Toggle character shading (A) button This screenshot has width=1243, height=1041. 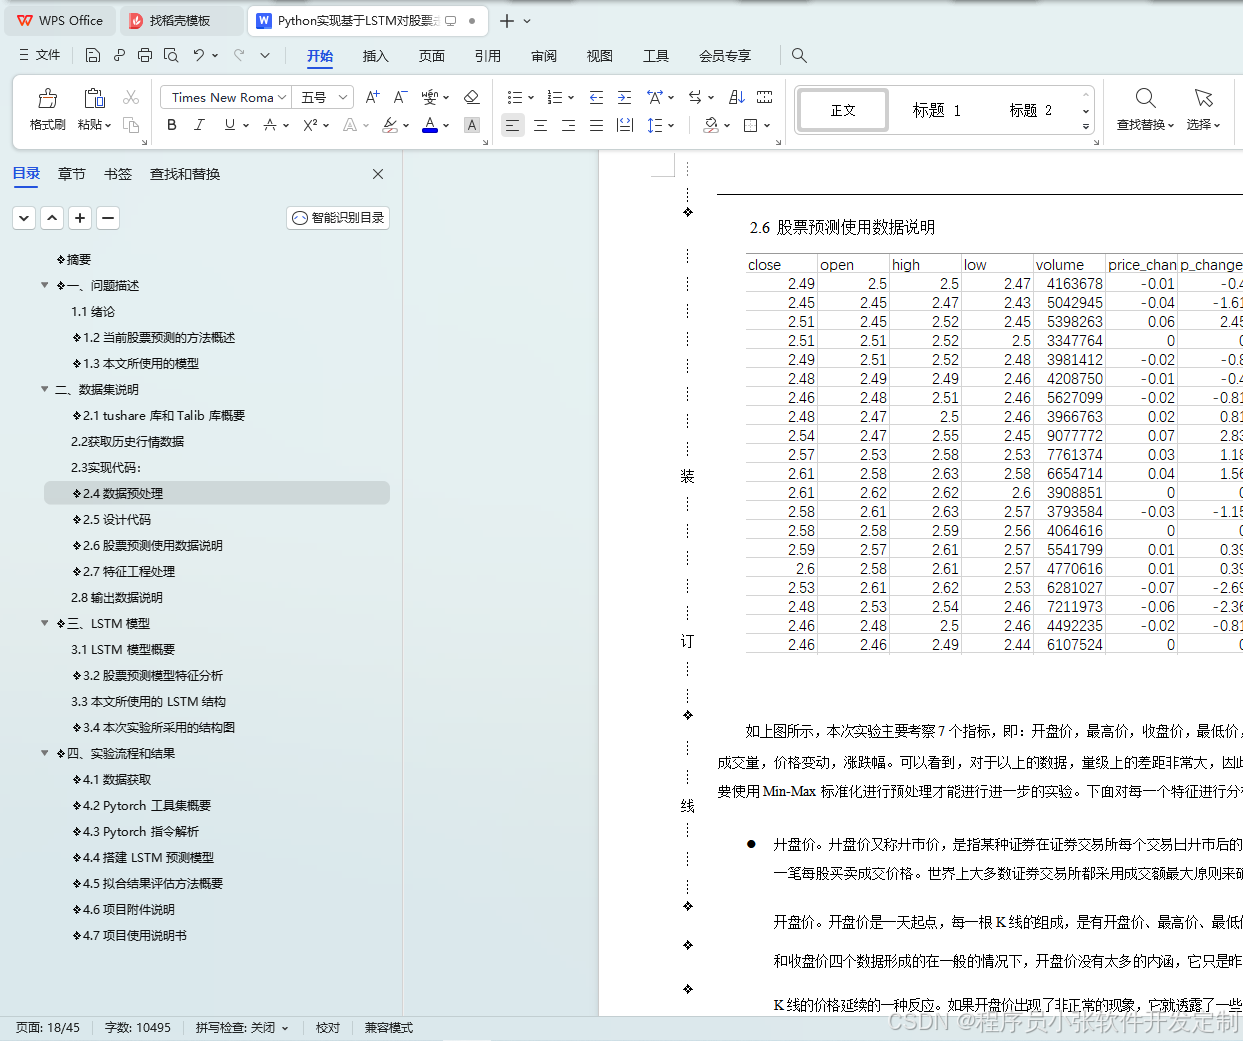pos(472,125)
